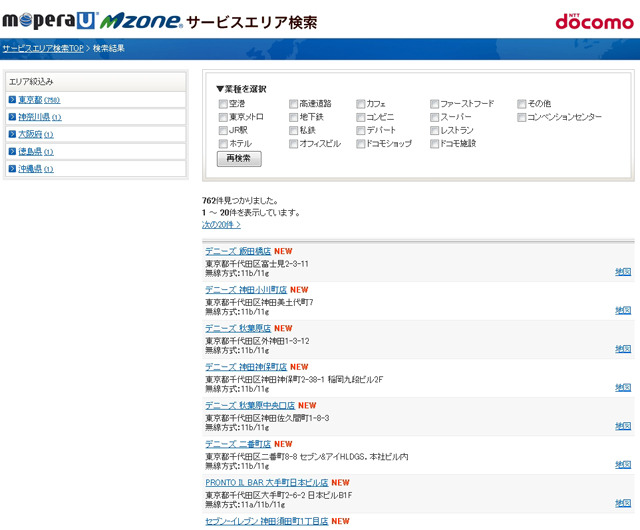The width and height of the screenshot is (640, 530).
Task: Check the 私鉄 checkbox
Action: click(x=293, y=130)
